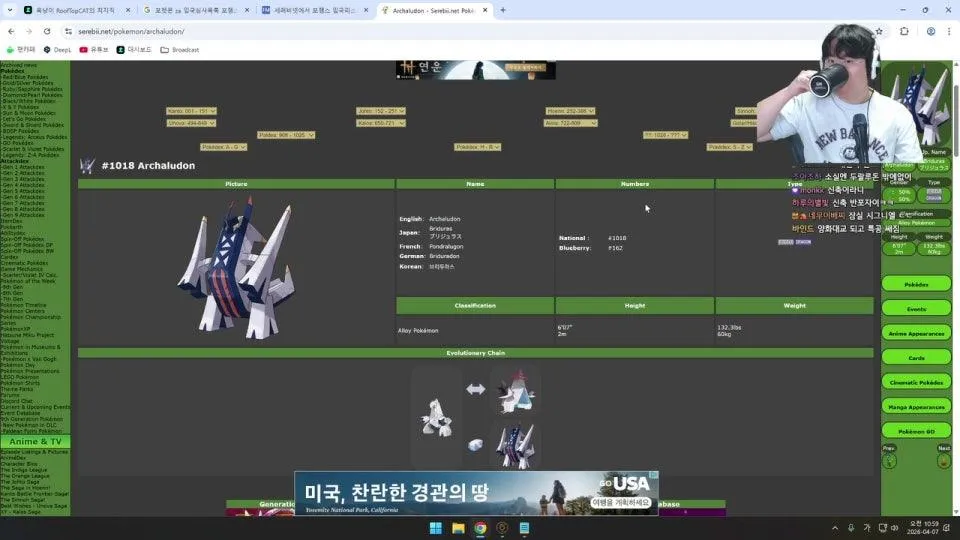Viewport: 960px width, 540px height.
Task: Open the taskbar clock and date
Action: [921, 528]
